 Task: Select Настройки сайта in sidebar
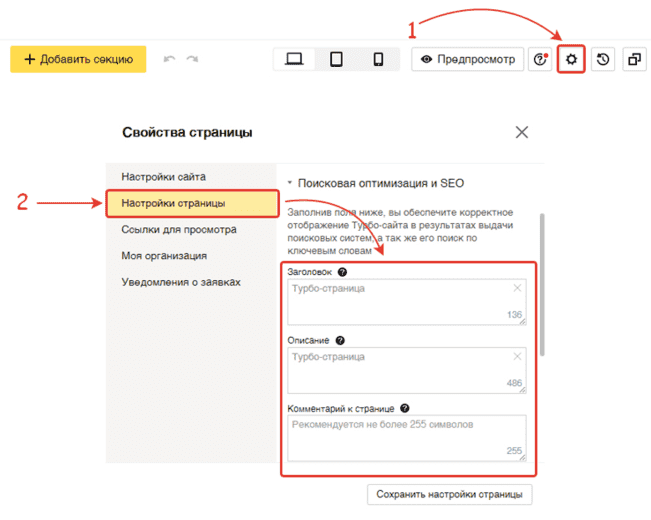pyautogui.click(x=164, y=177)
